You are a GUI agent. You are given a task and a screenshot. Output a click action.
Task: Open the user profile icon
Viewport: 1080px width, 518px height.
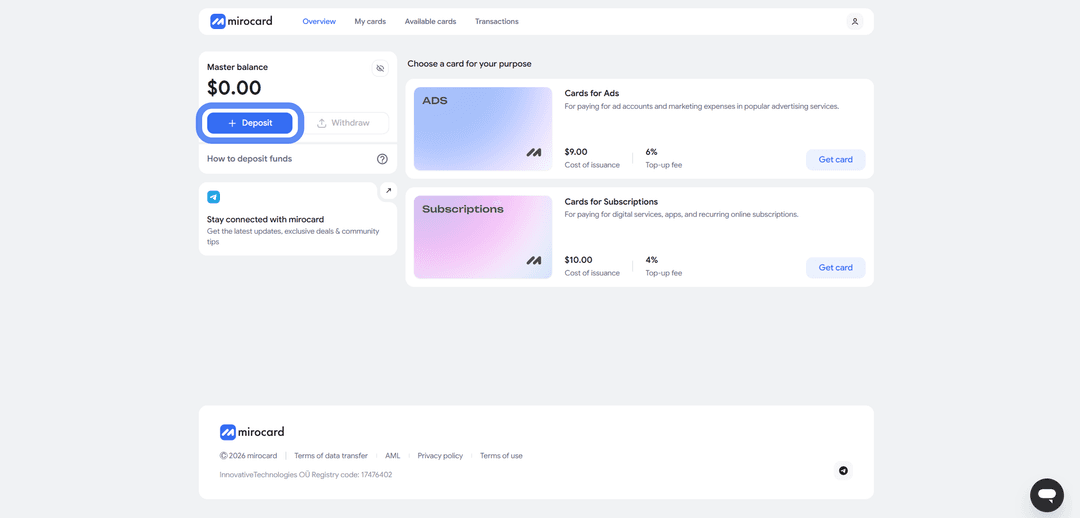[854, 21]
